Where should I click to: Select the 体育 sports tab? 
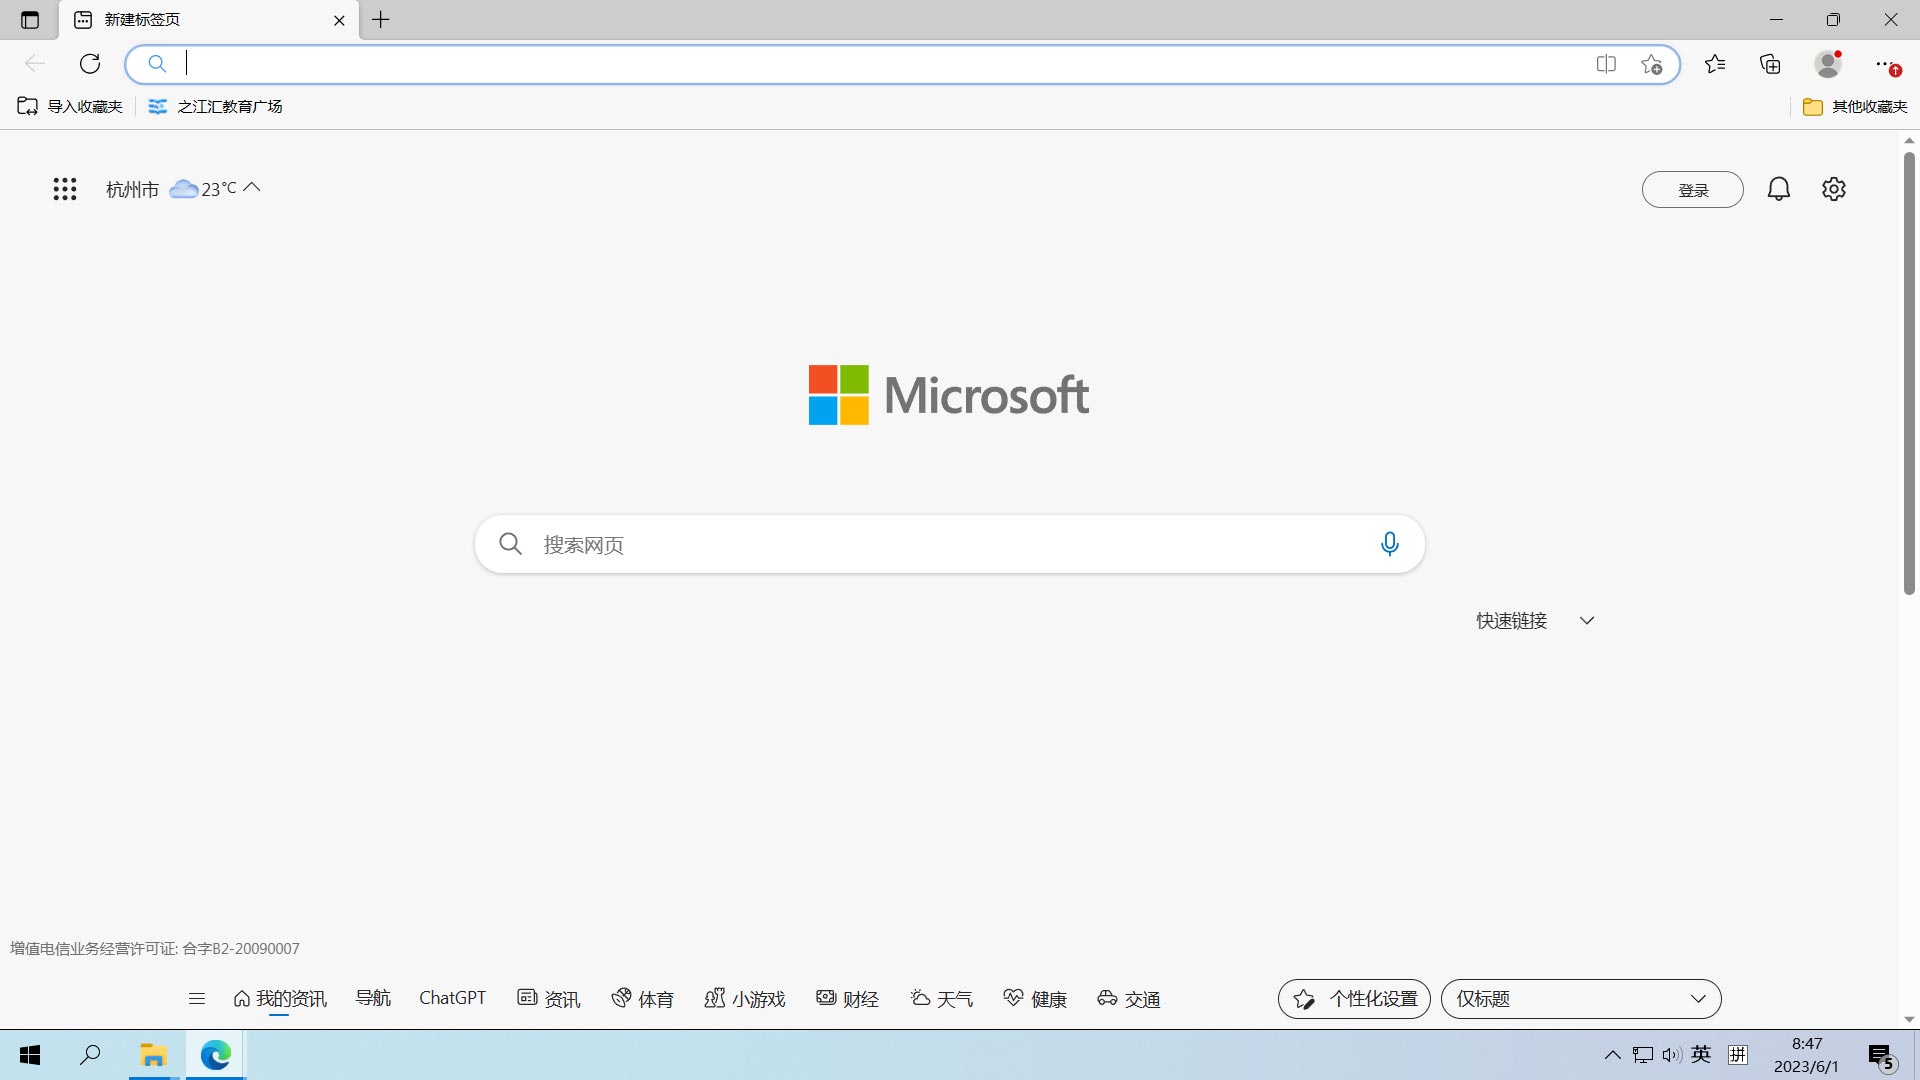(643, 999)
